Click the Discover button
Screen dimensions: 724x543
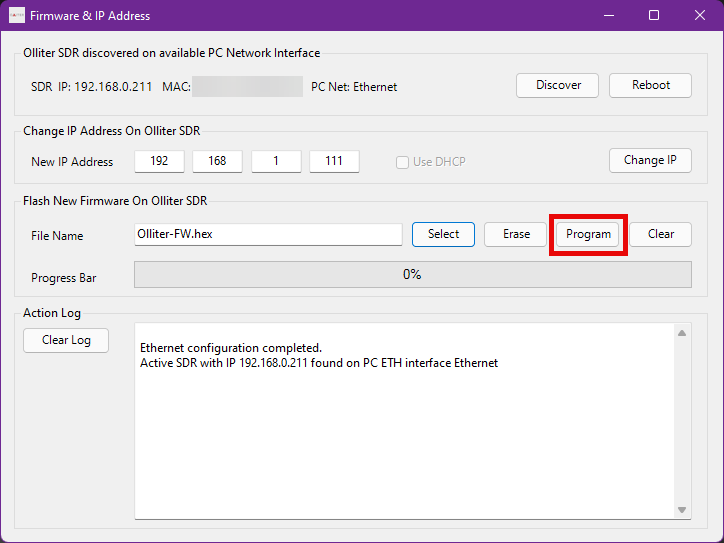tap(557, 85)
